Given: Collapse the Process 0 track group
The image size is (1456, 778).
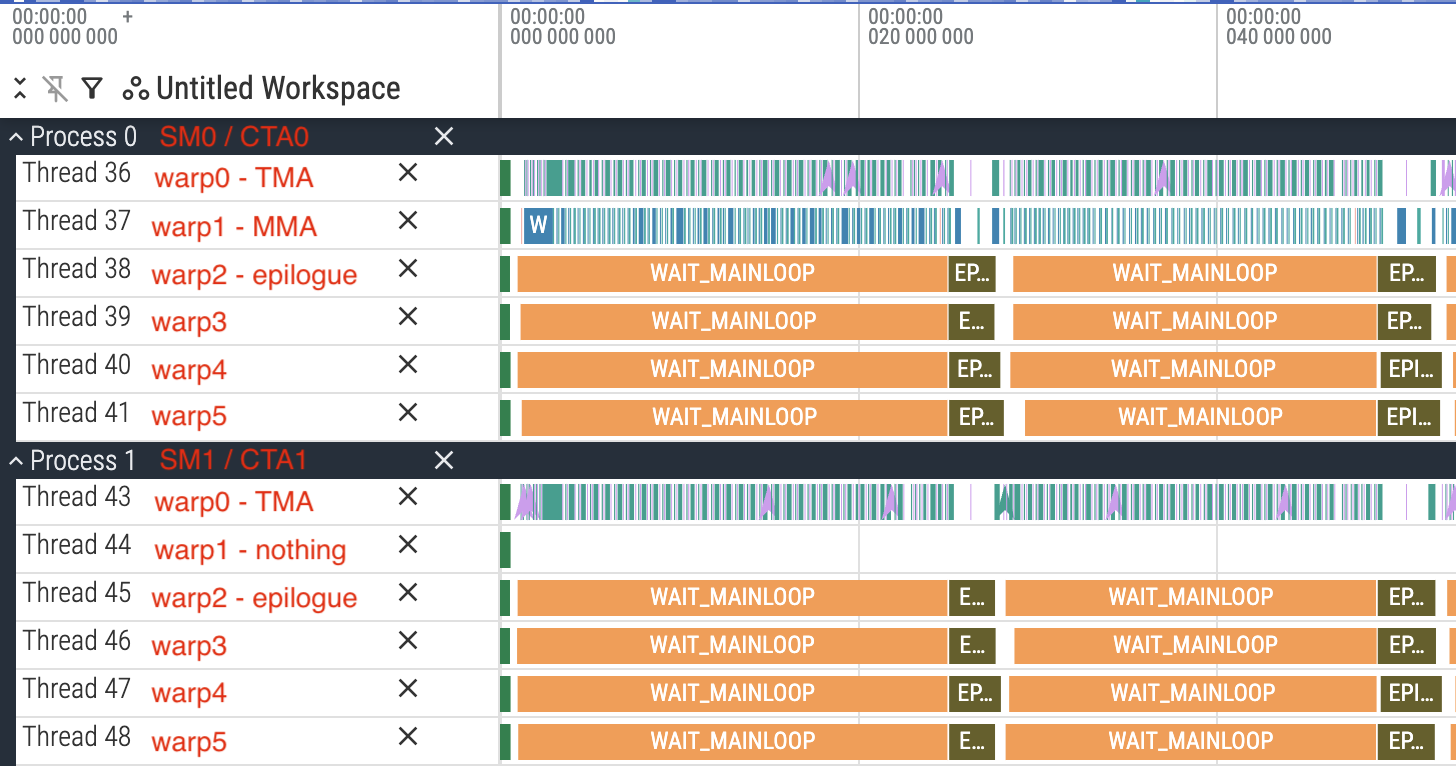Looking at the screenshot, I should (x=16, y=137).
